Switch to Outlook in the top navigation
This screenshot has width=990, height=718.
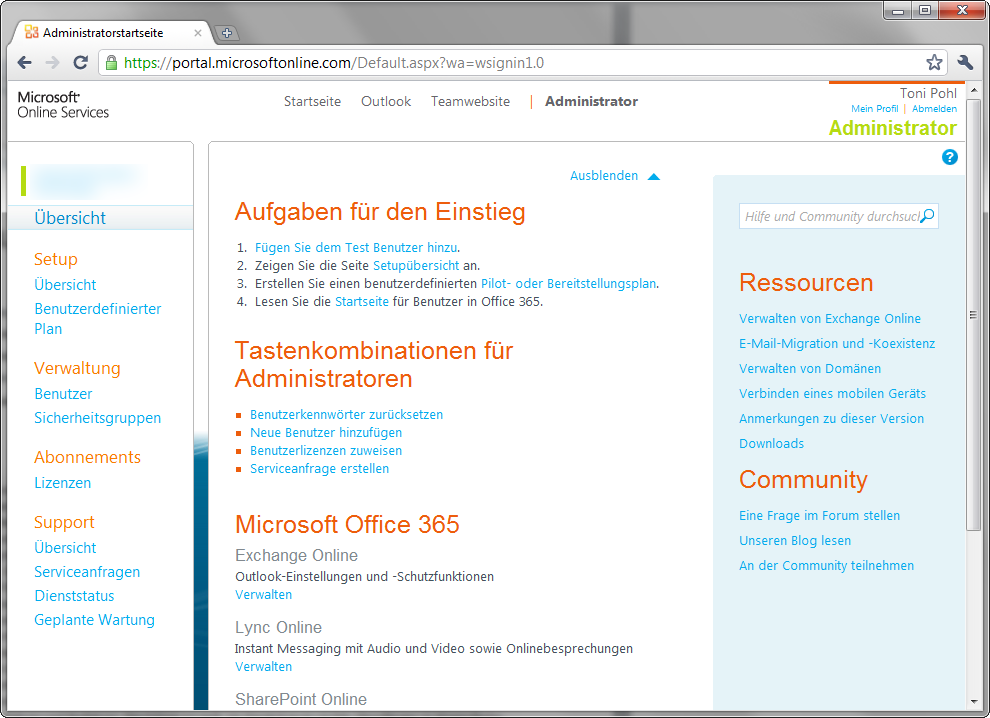(385, 101)
